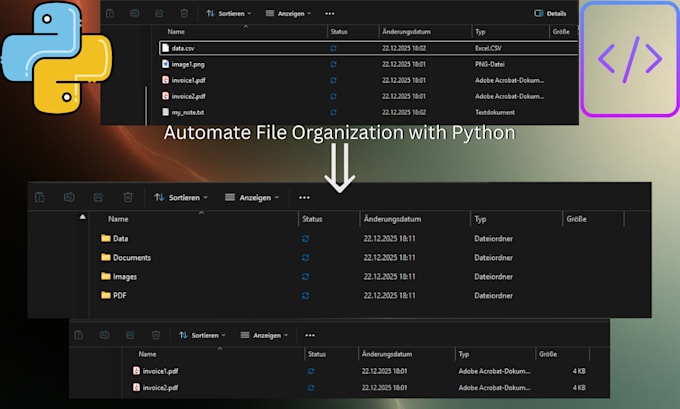Screen dimensions: 680x409
Task: Open the Anzeigen dropdown in the invoices-only window
Action: pos(264,335)
